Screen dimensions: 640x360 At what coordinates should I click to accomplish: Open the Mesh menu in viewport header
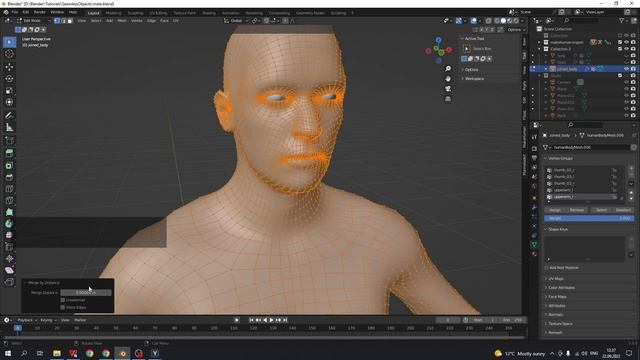[x=122, y=20]
